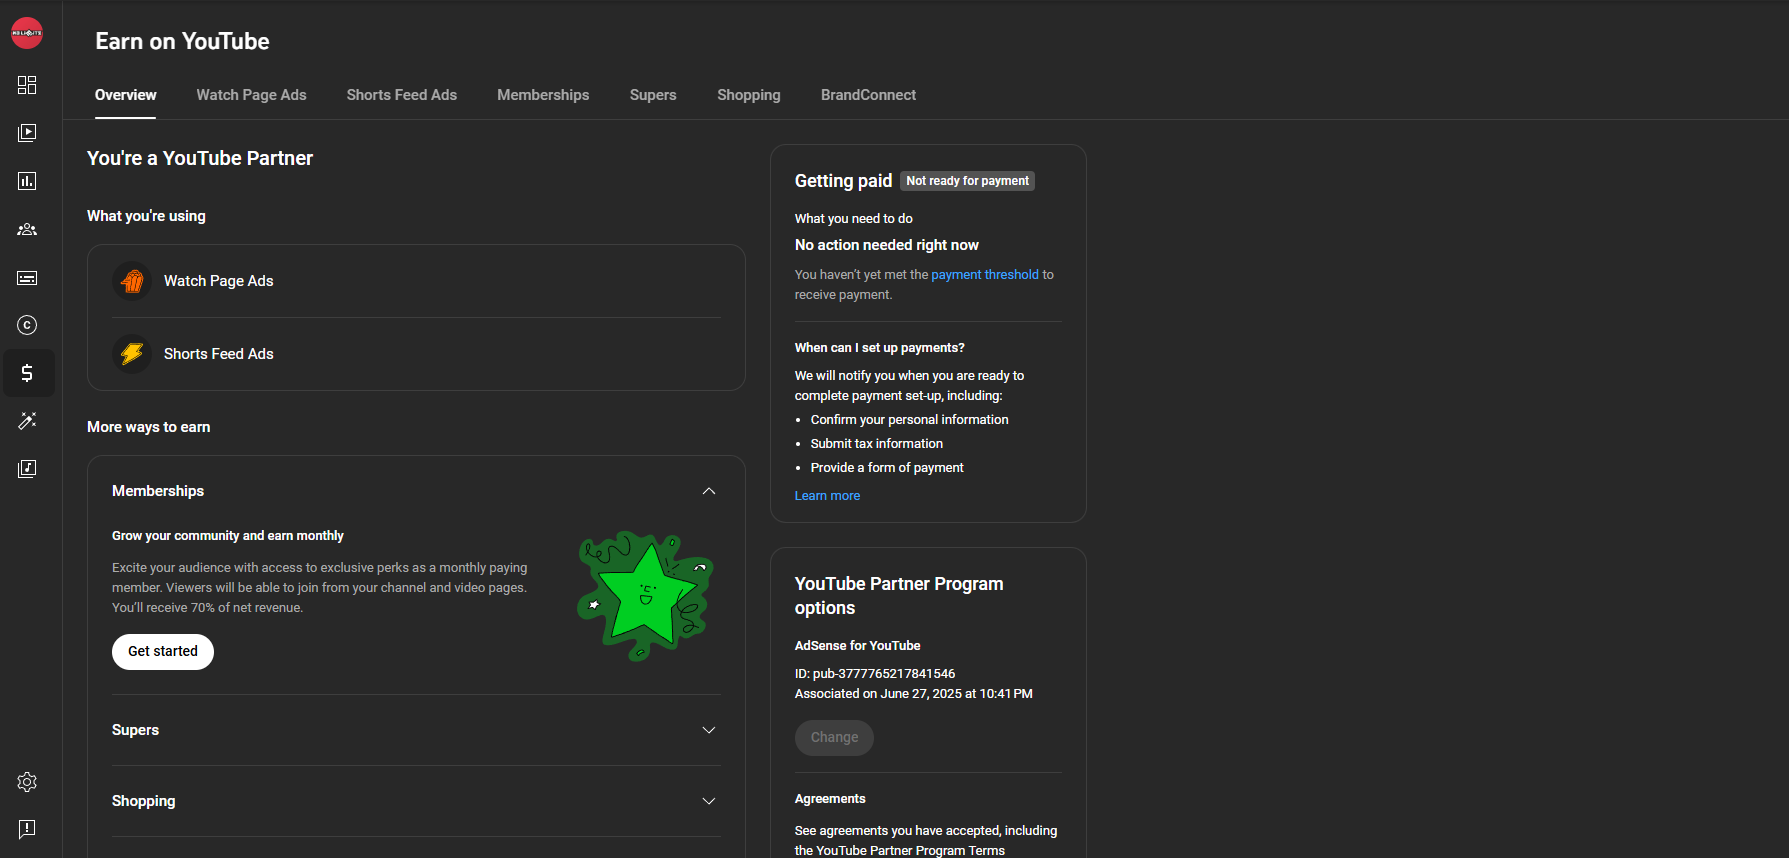The height and width of the screenshot is (858, 1789).
Task: Follow the payment threshold link
Action: coord(985,275)
